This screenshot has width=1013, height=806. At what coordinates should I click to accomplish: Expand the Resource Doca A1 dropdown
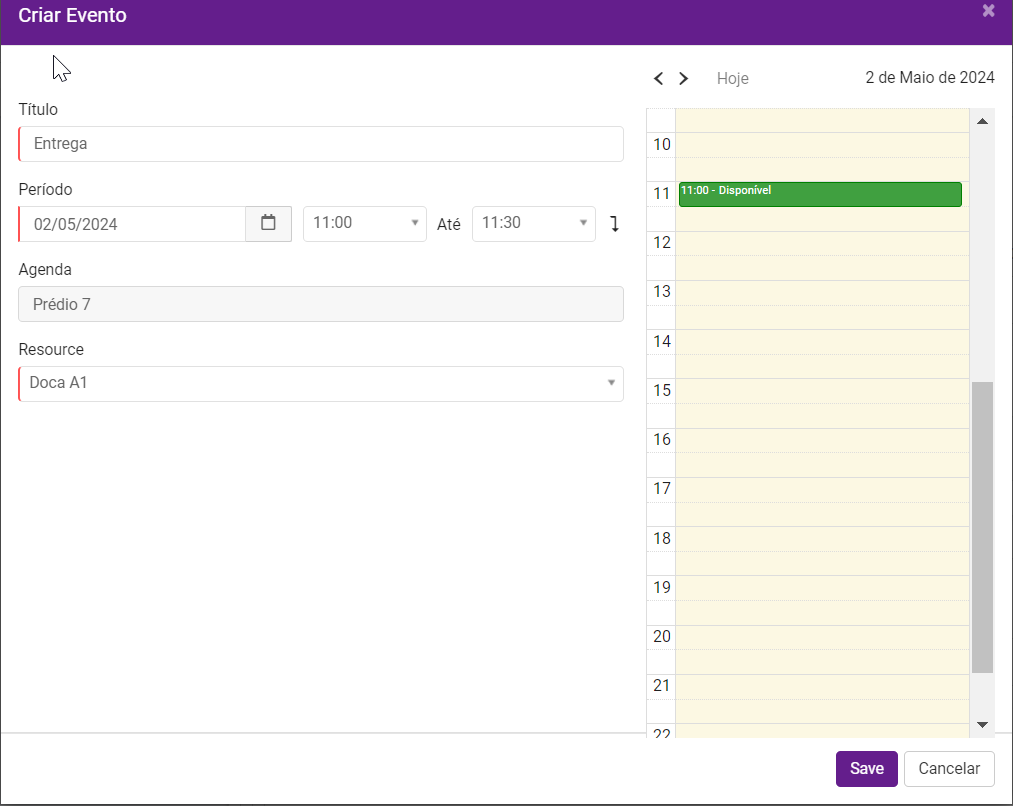(x=321, y=384)
